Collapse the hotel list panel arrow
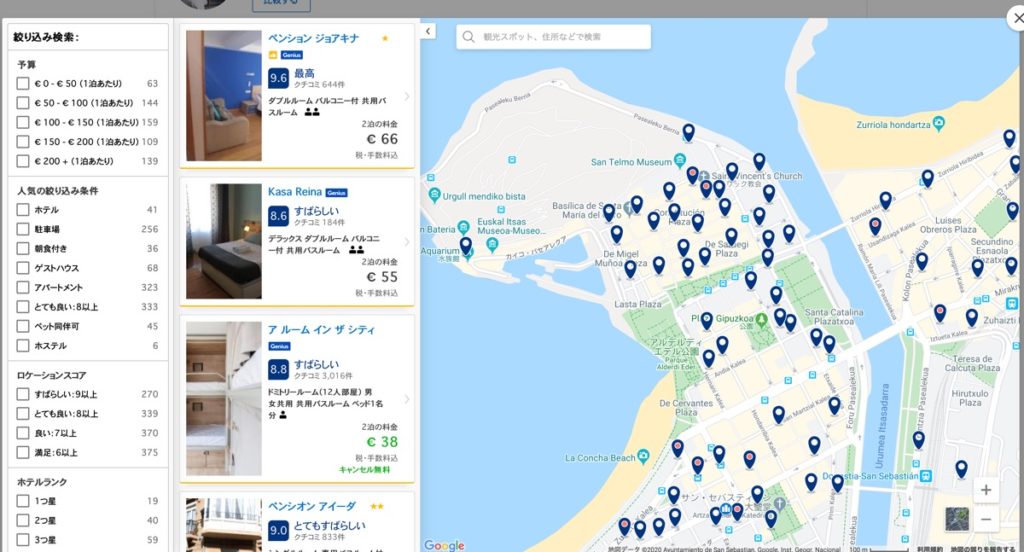 tap(428, 31)
